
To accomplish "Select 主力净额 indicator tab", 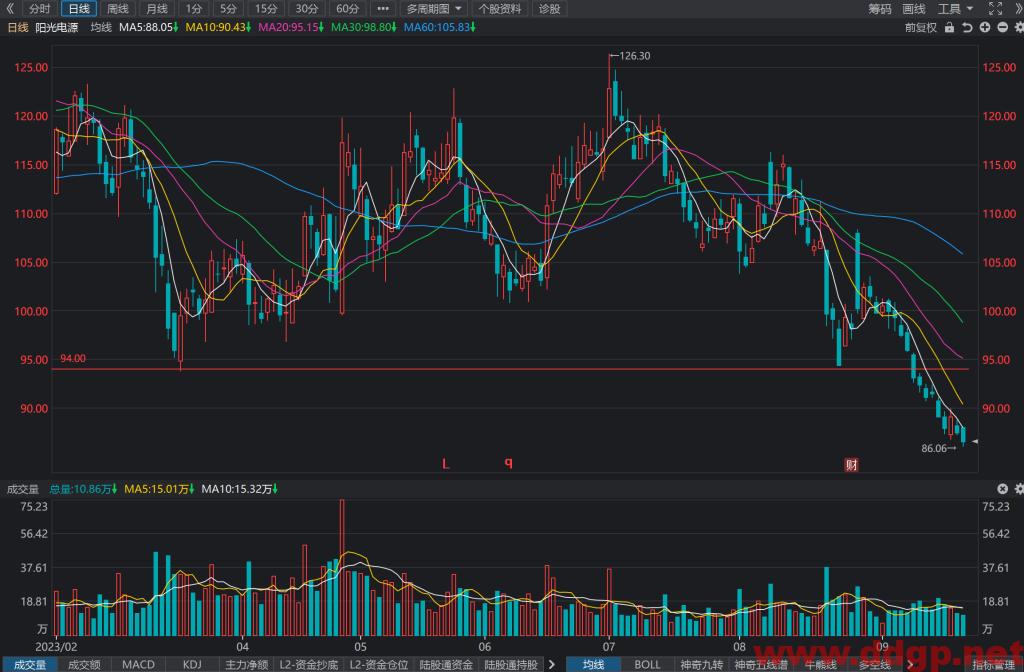I will 246,664.
